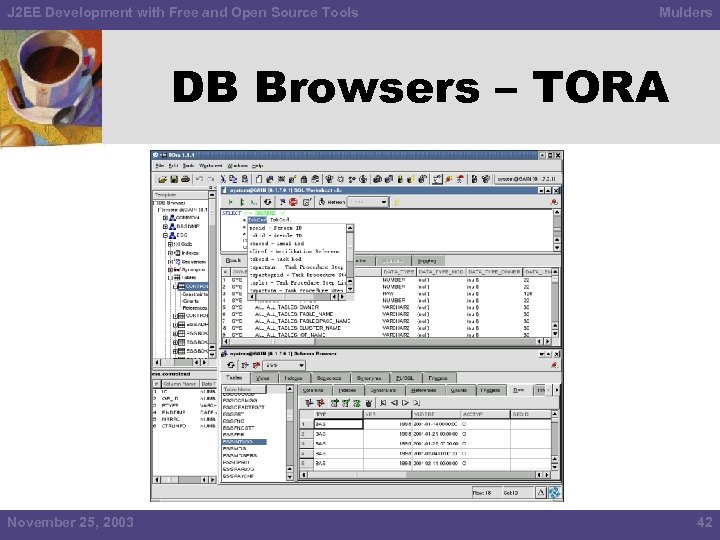Open file icon in main toolbar

tap(162, 179)
